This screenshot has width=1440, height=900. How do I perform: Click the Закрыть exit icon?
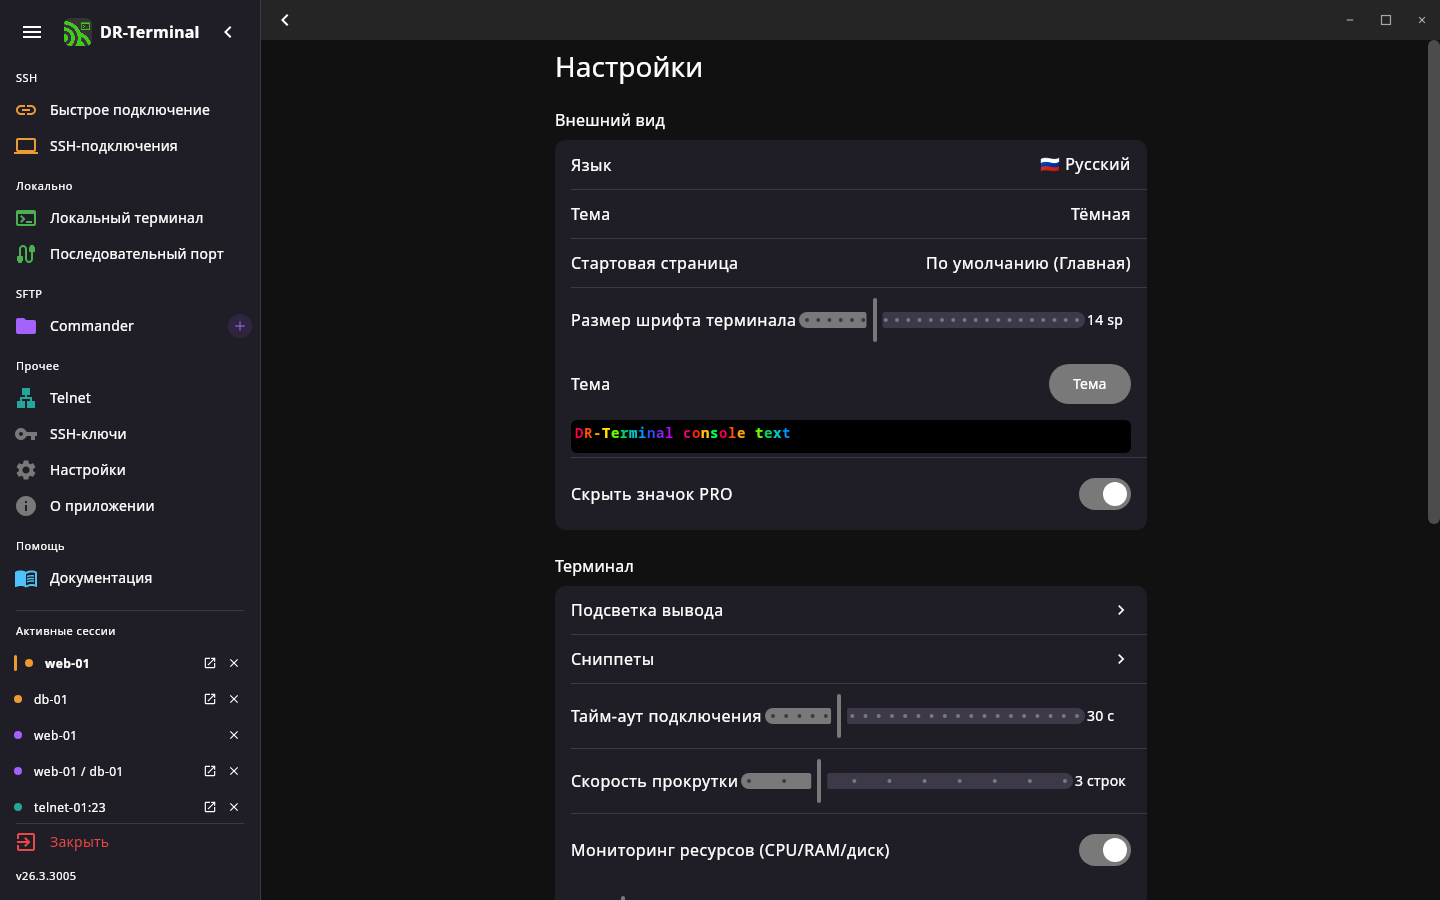pos(26,842)
